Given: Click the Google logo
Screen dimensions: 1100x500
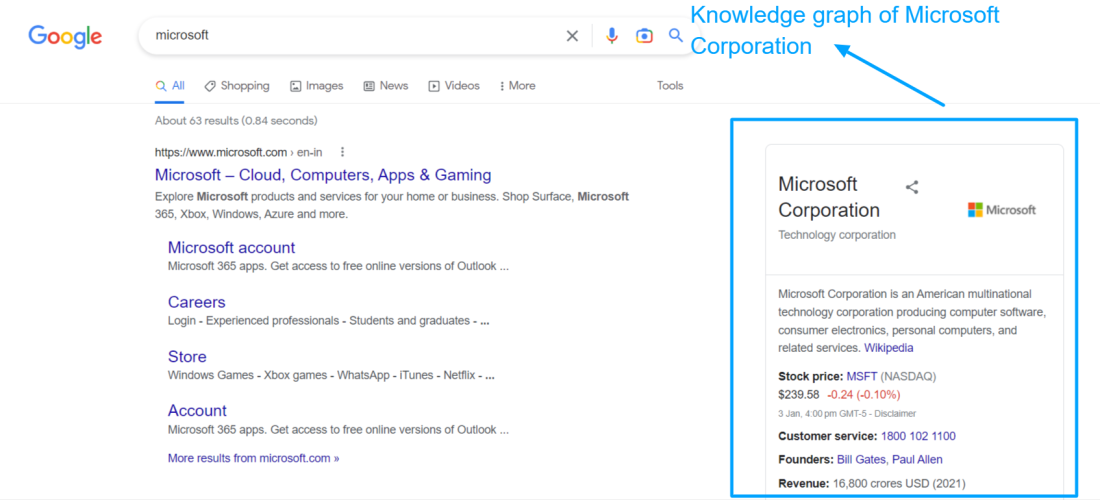Looking at the screenshot, I should [65, 37].
